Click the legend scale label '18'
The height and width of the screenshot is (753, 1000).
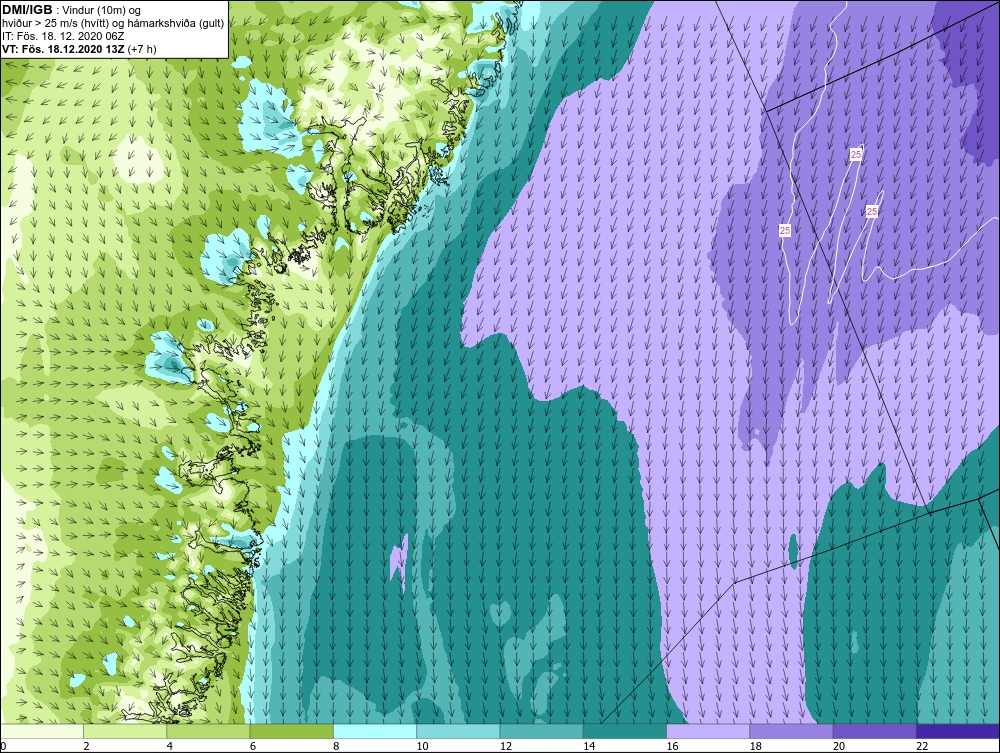click(755, 747)
